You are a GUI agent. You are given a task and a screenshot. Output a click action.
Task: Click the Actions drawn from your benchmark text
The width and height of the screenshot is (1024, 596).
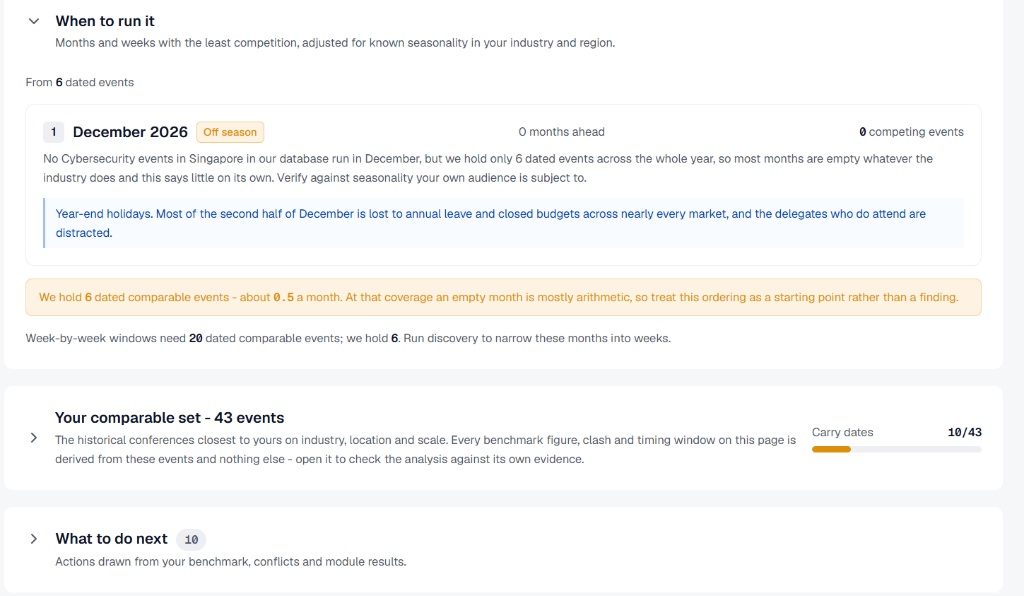coord(231,561)
